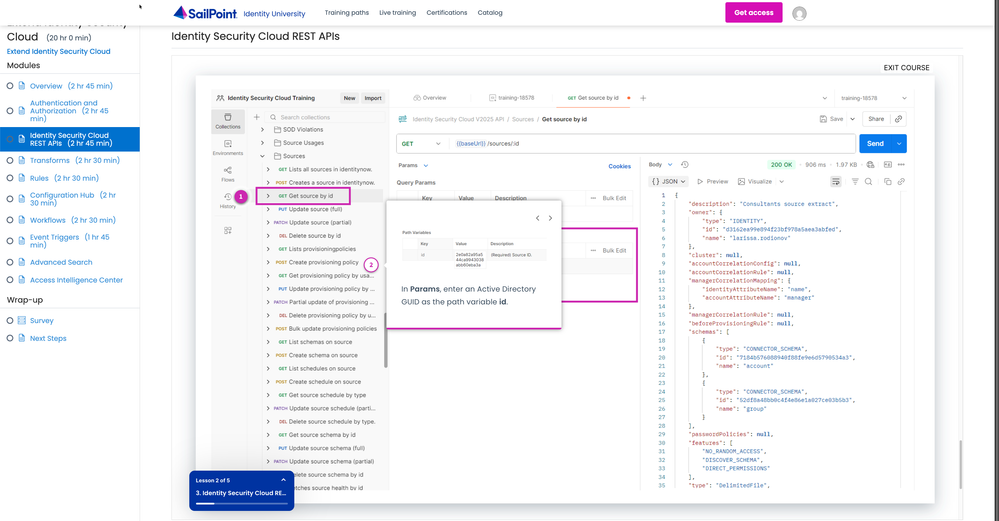This screenshot has height=521, width=999.
Task: Collapse the Sources folder
Action: tap(262, 156)
